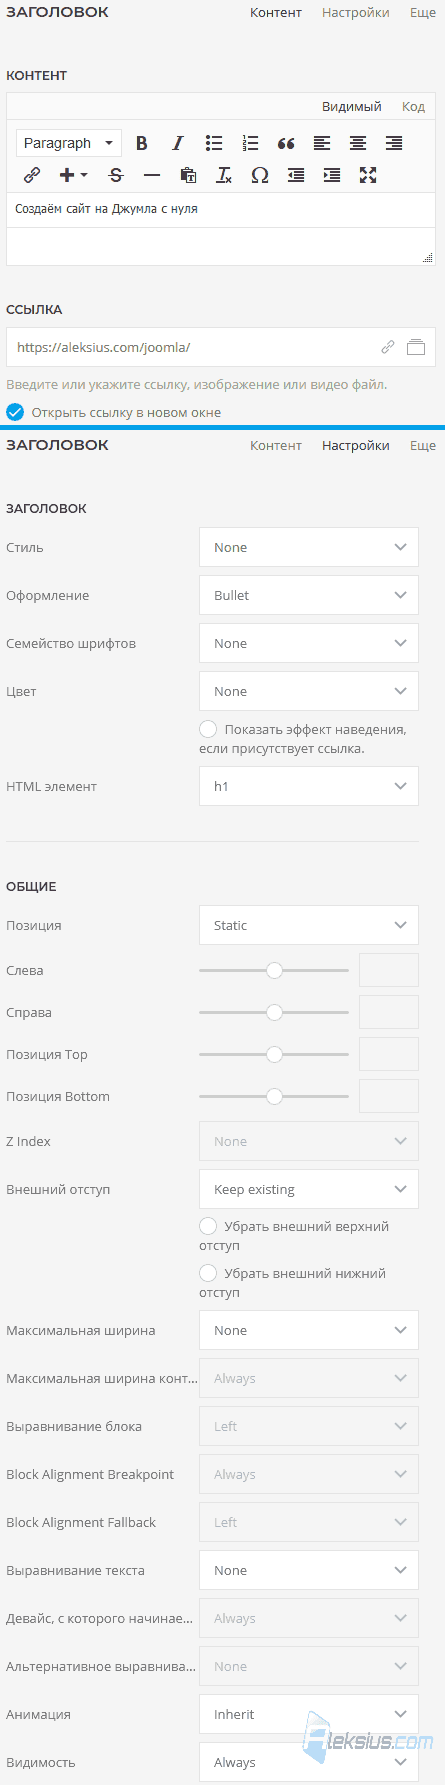445x1785 pixels.
Task: Select Контент tab in lower panel
Action: pos(276,446)
